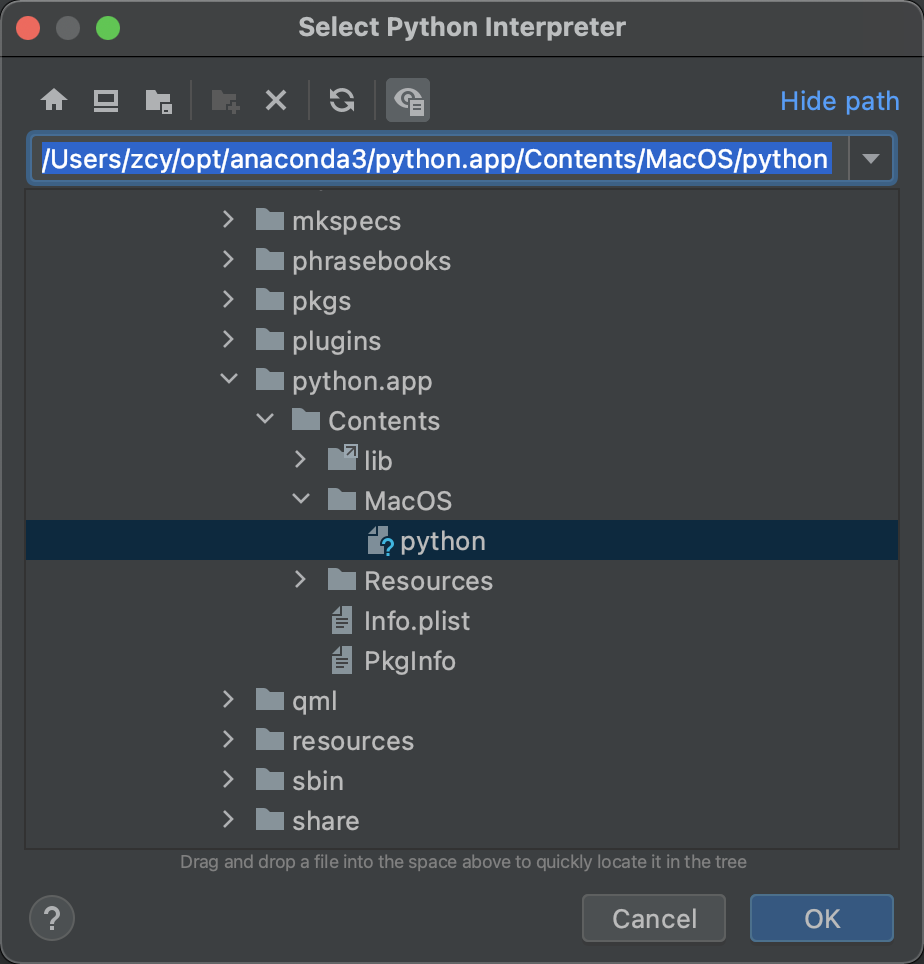The height and width of the screenshot is (964, 924).
Task: Select the Info.plist file
Action: point(462,620)
